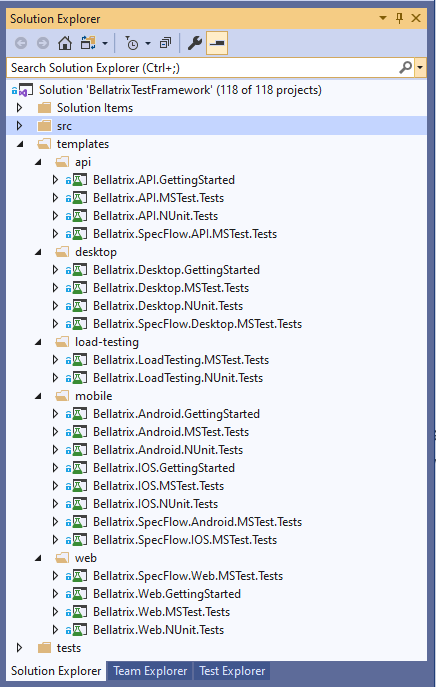This screenshot has width=436, height=687.
Task: Click the tests folder icon
Action: tap(44, 648)
